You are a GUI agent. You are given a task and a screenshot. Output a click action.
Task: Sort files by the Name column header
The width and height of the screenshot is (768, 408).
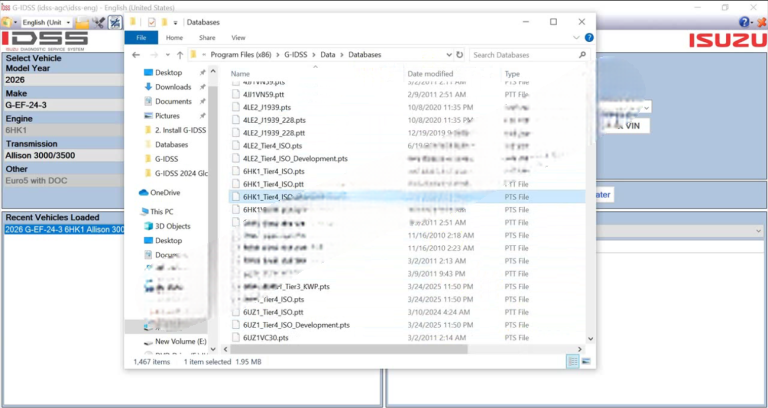[x=240, y=74]
